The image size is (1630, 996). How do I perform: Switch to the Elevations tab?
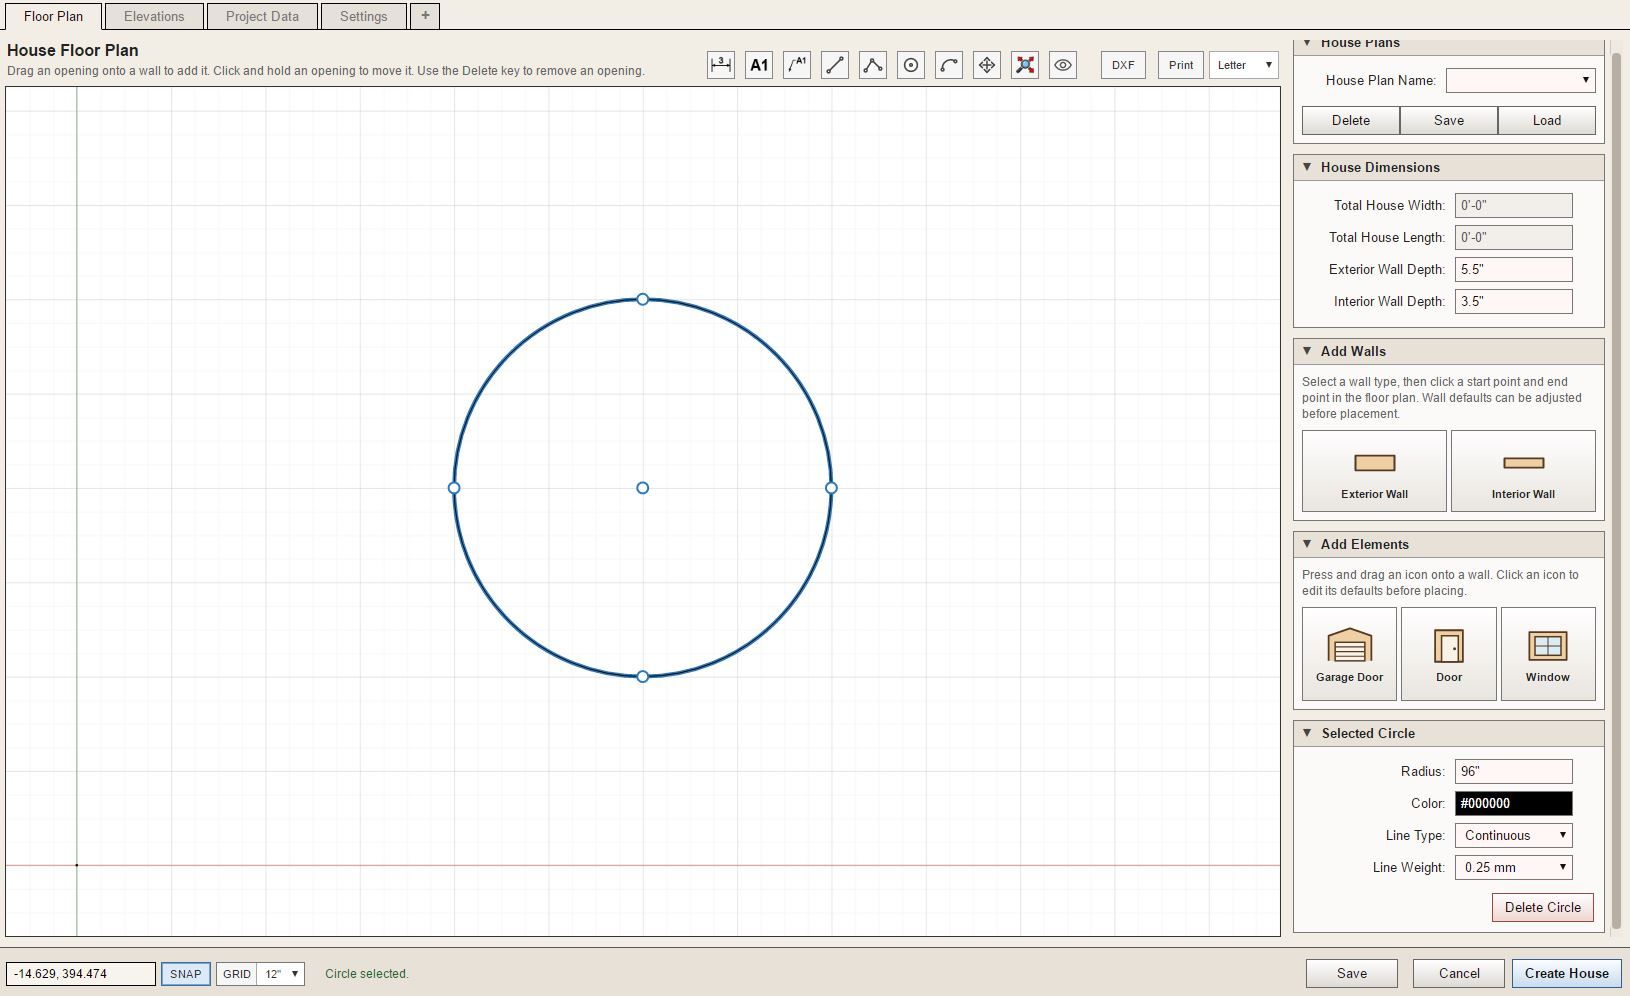(154, 16)
